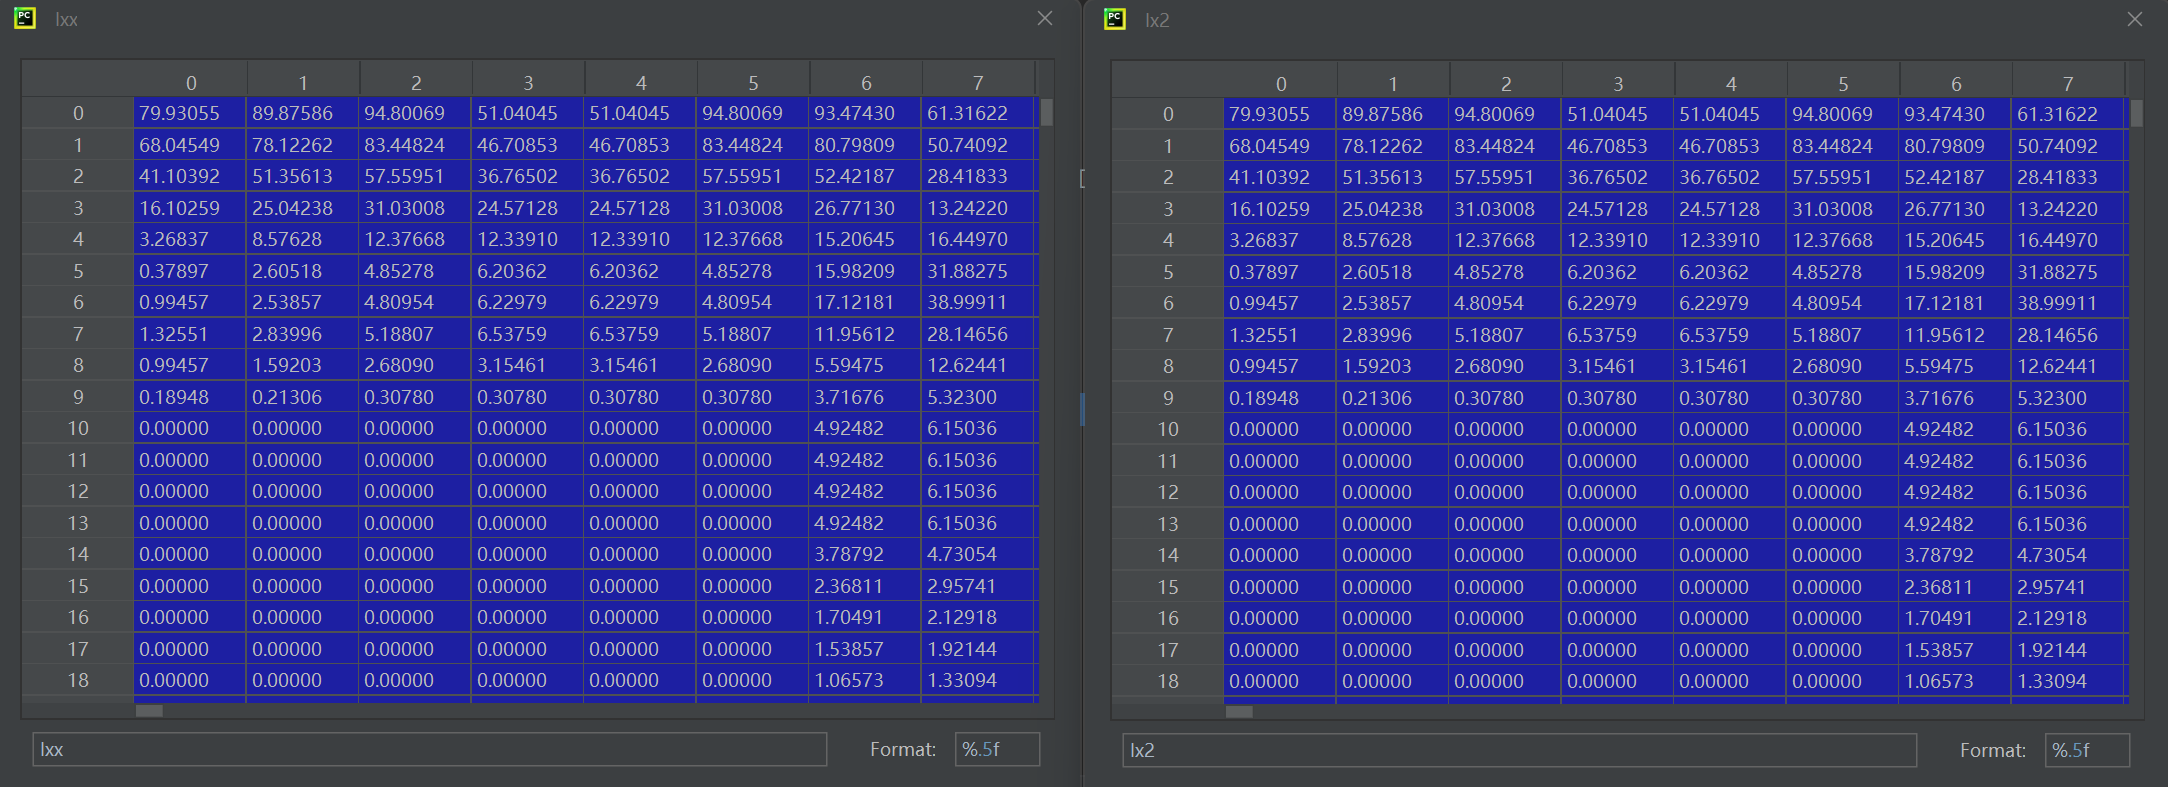This screenshot has height=787, width=2168.
Task: Select cell 3.71676 in the Ixx table
Action: click(x=865, y=397)
